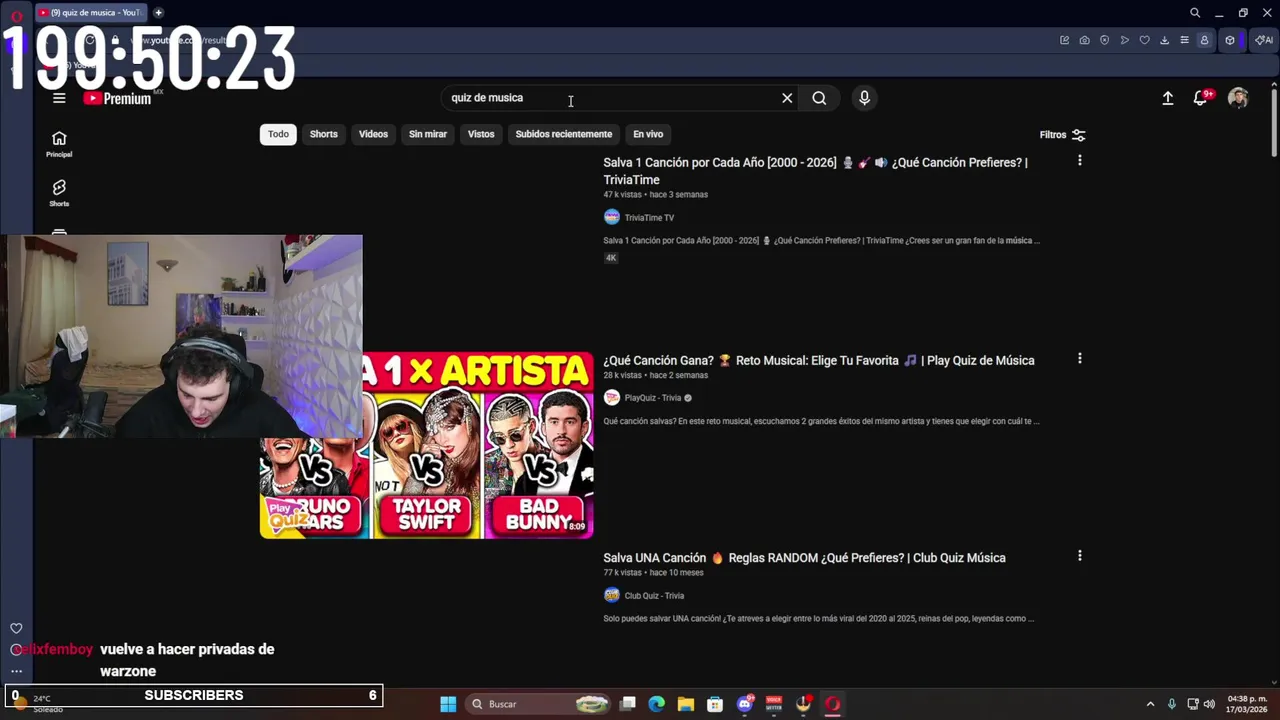This screenshot has width=1280, height=720.
Task: Open the browser AI assistant button
Action: (x=1264, y=40)
